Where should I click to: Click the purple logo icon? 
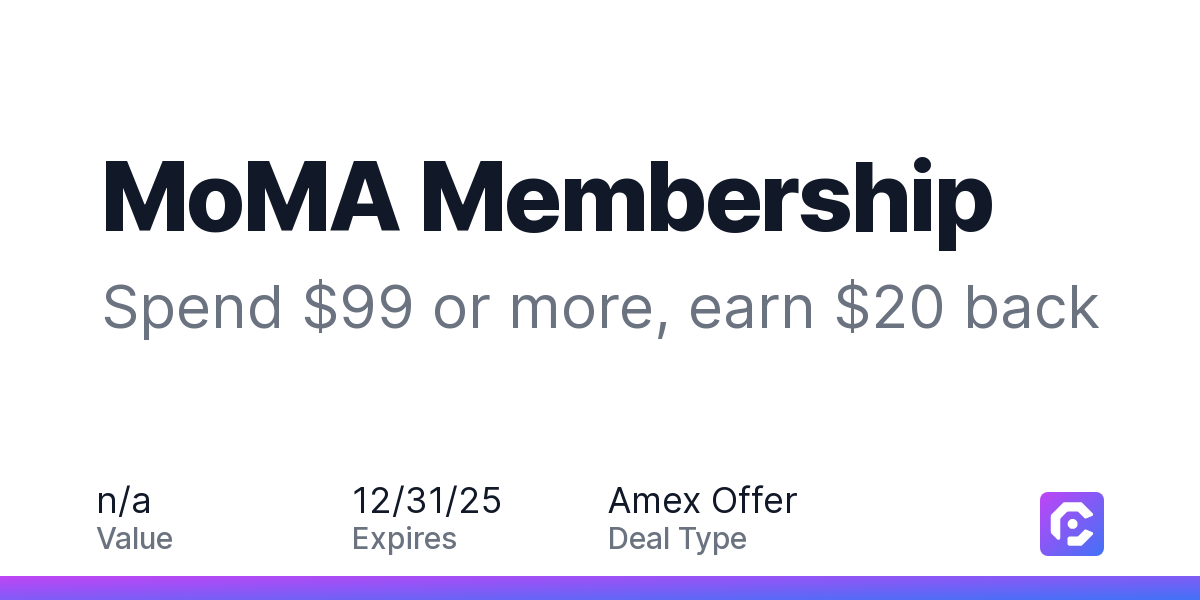click(1071, 523)
